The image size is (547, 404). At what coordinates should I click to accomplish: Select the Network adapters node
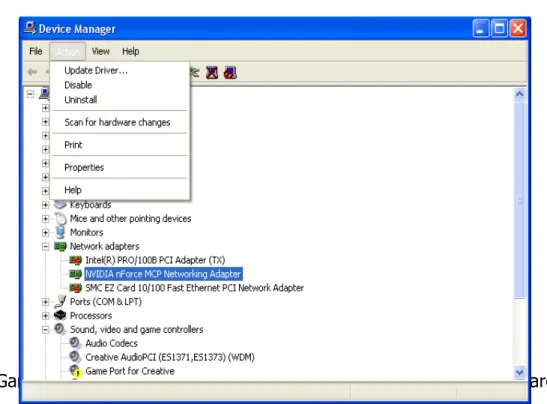(104, 246)
